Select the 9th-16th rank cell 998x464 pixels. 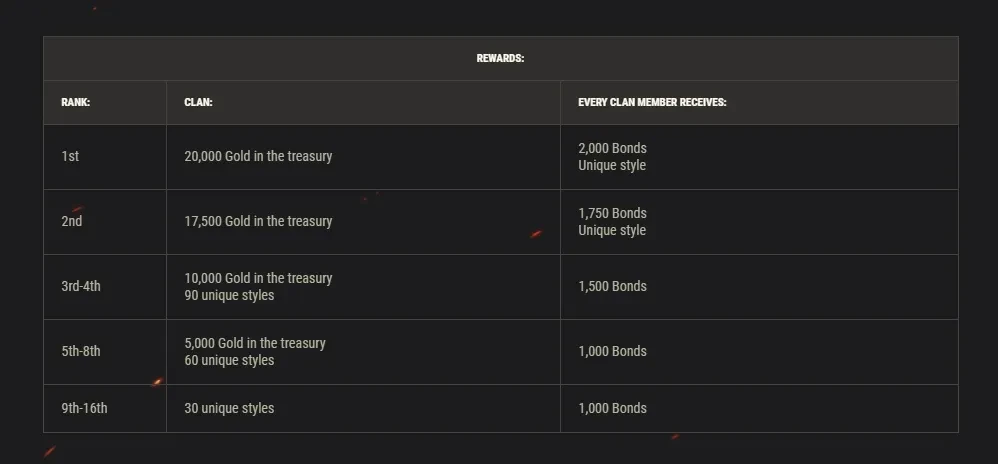click(84, 408)
